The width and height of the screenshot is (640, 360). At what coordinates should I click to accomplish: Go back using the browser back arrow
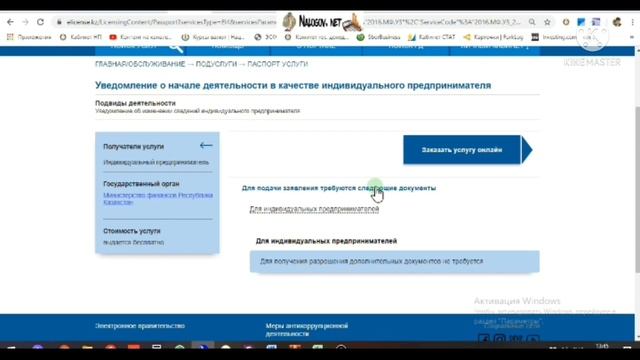click(10, 22)
